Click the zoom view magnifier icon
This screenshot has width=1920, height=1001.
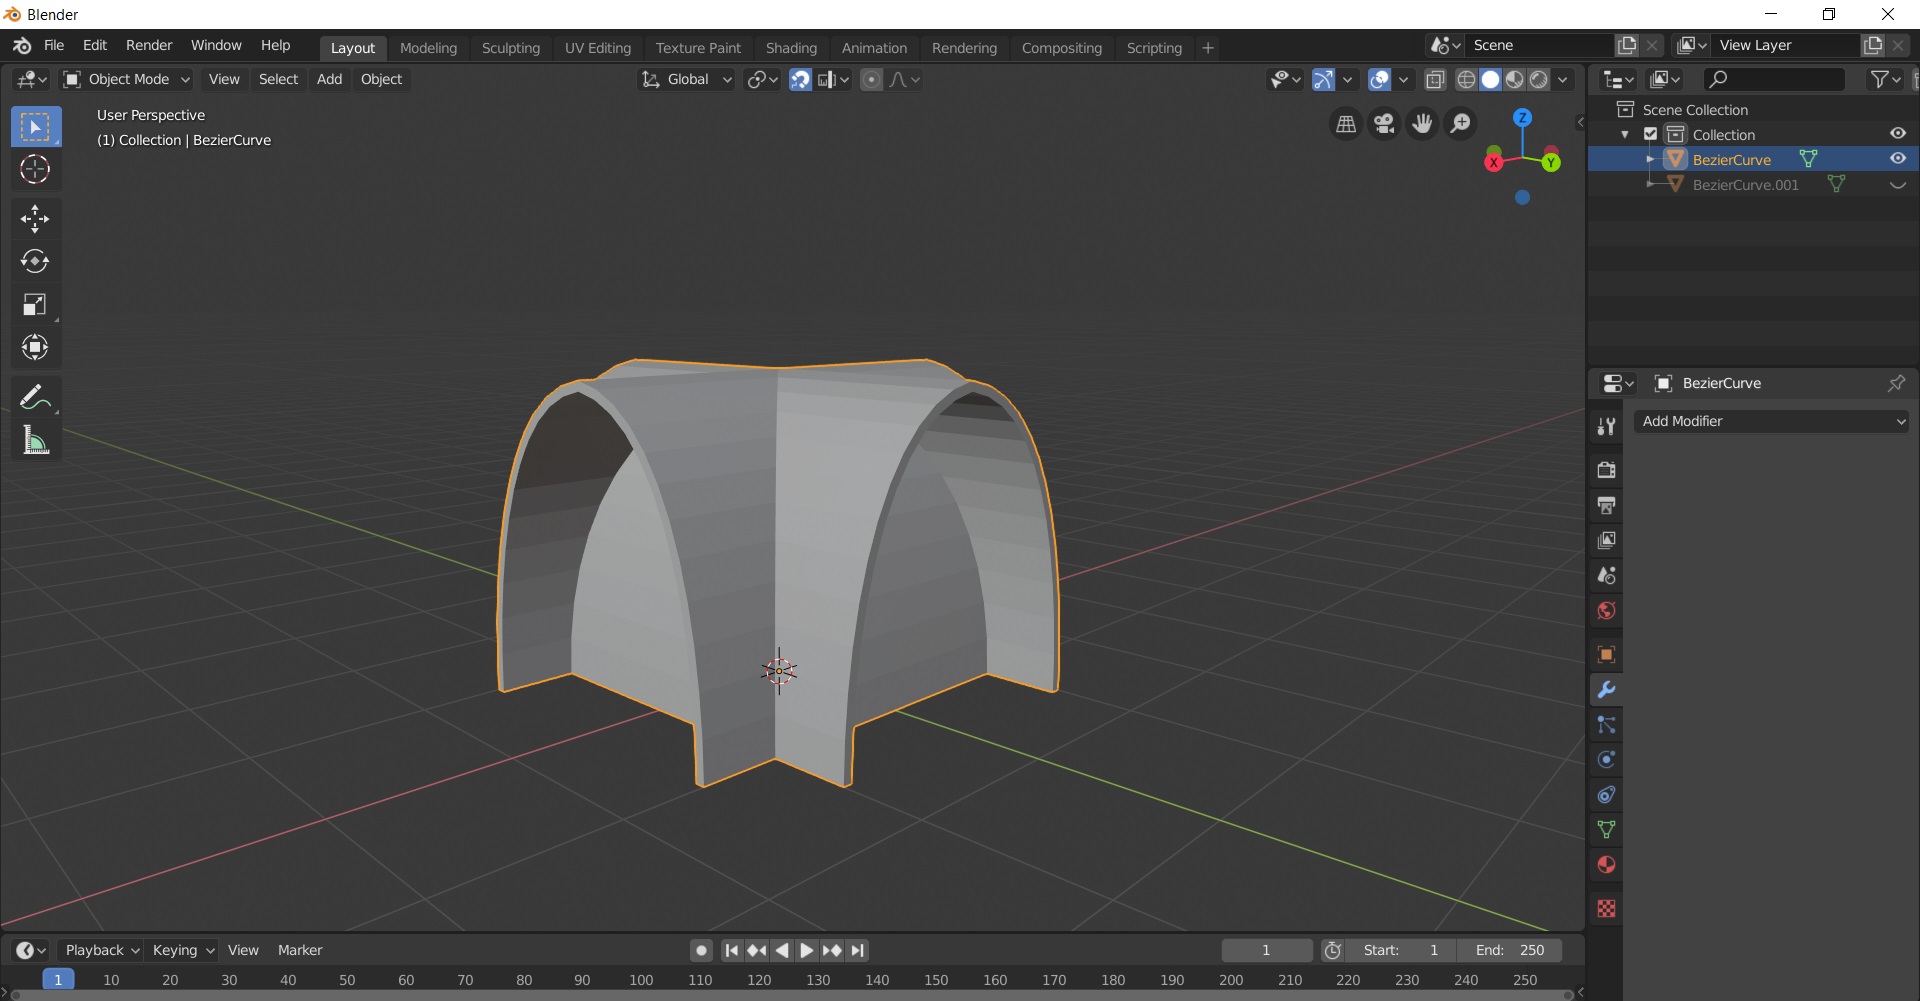tap(1461, 124)
